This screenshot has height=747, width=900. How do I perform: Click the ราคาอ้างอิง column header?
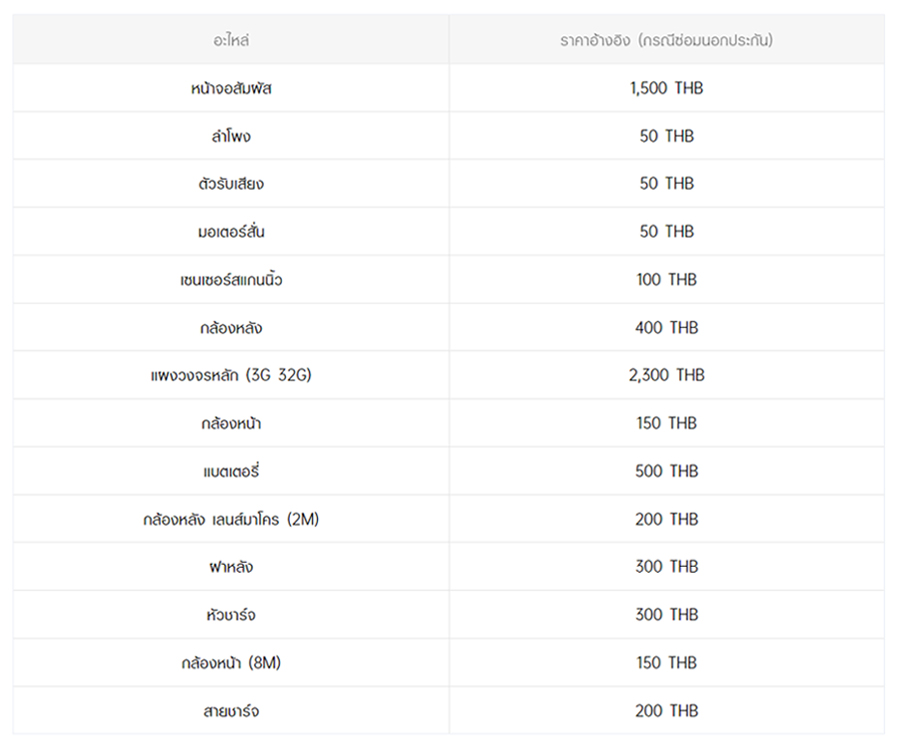pos(666,41)
